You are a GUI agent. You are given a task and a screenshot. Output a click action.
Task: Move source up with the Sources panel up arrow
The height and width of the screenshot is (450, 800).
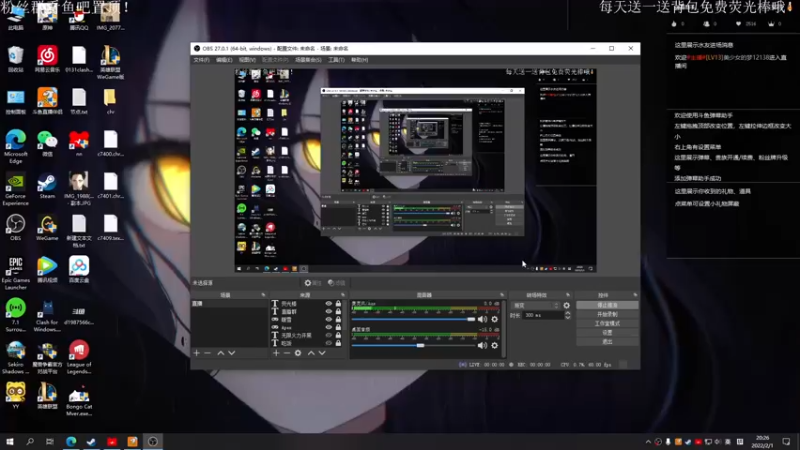pos(311,353)
